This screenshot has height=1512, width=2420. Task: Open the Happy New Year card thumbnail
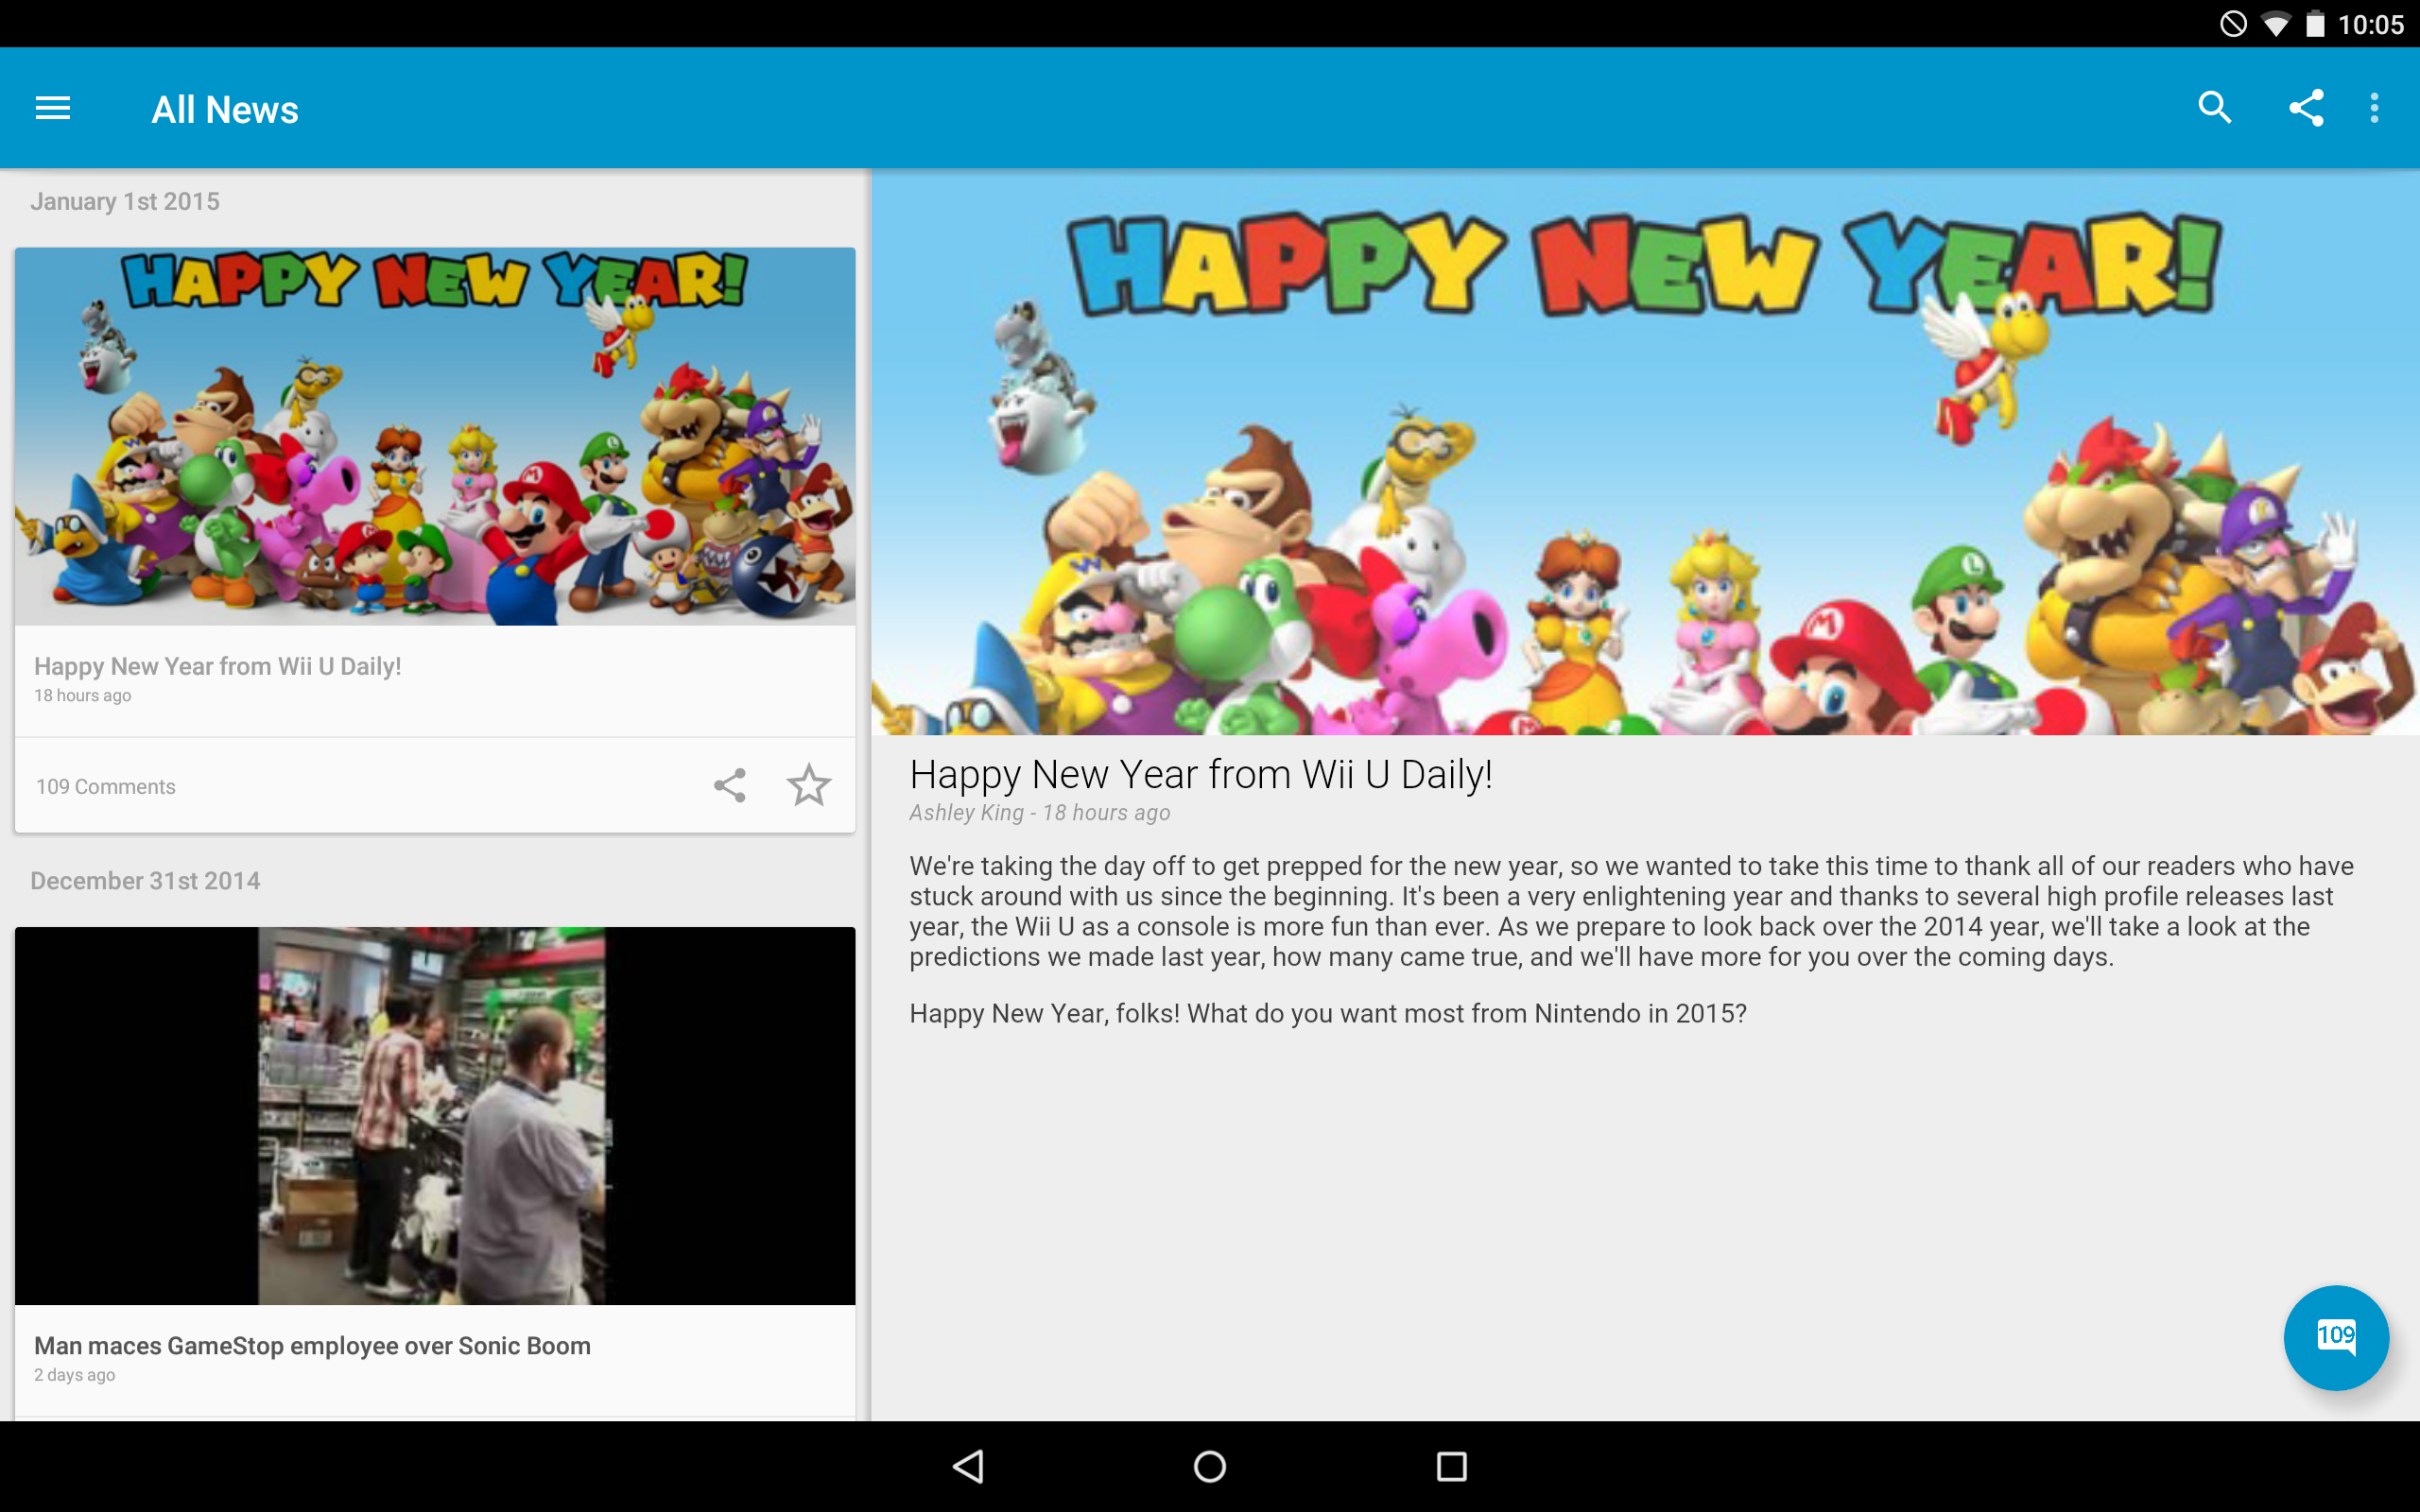[435, 437]
